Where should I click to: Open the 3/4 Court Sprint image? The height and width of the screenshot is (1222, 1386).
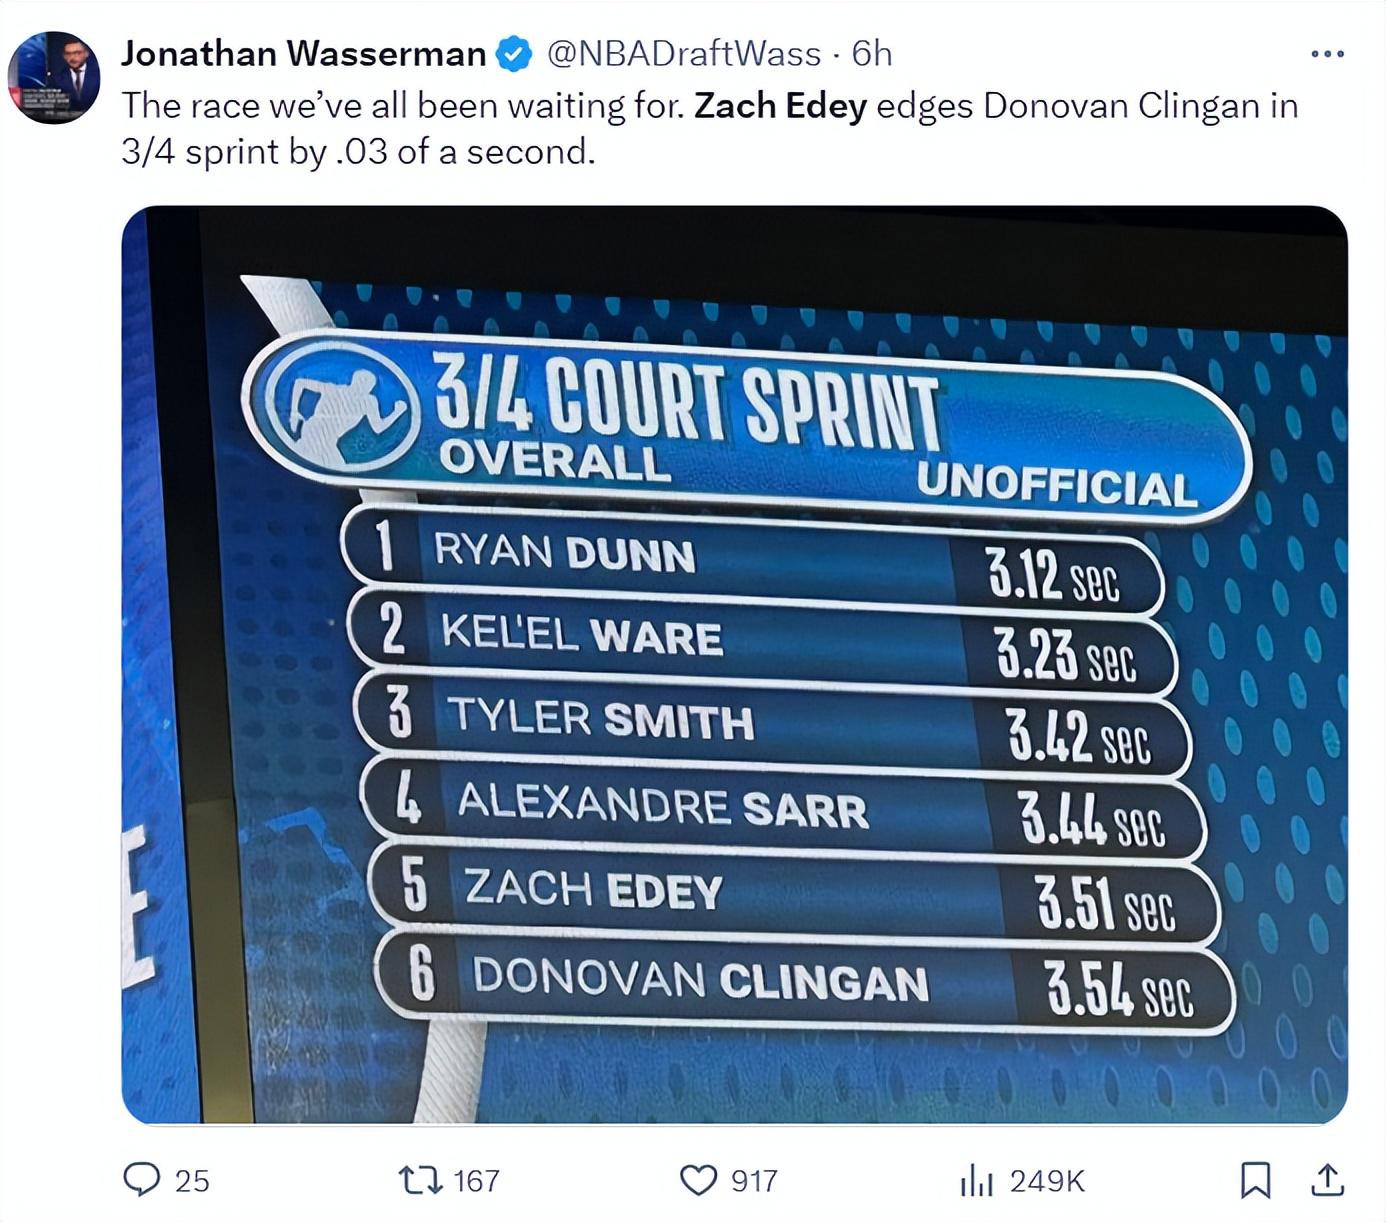coord(735,665)
